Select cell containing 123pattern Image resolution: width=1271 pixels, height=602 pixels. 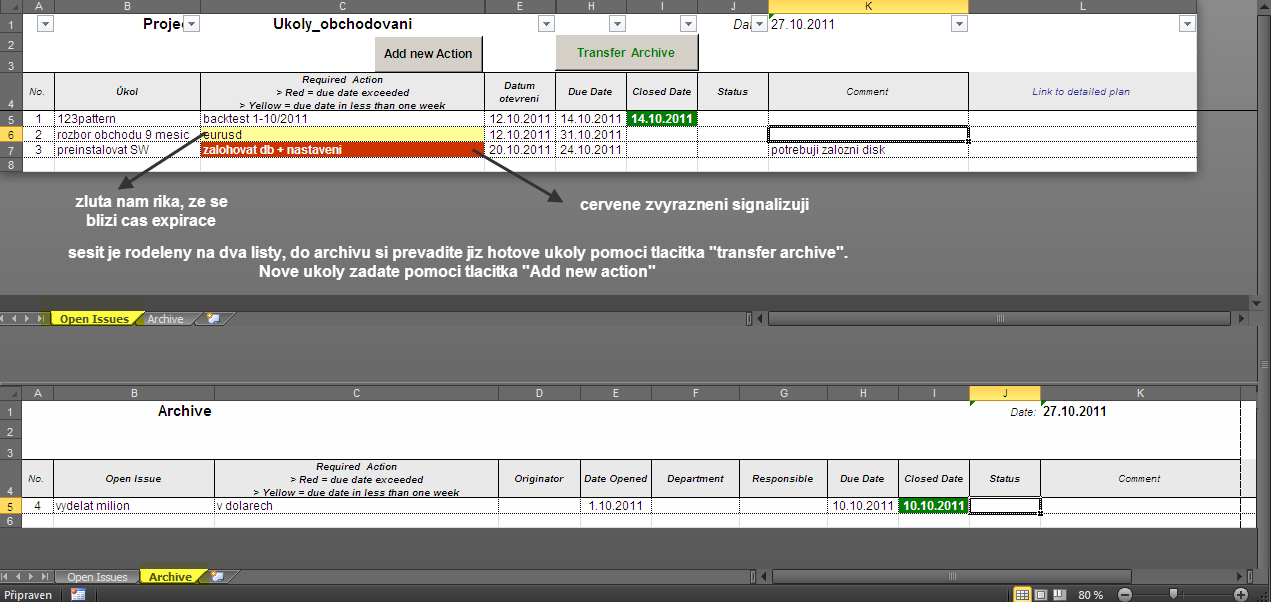[x=127, y=118]
